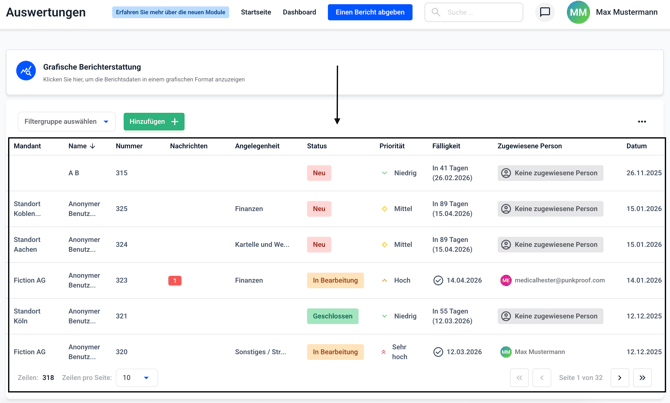This screenshot has width=670, height=403.
Task: Click Einen Bericht abgeben button
Action: point(370,13)
